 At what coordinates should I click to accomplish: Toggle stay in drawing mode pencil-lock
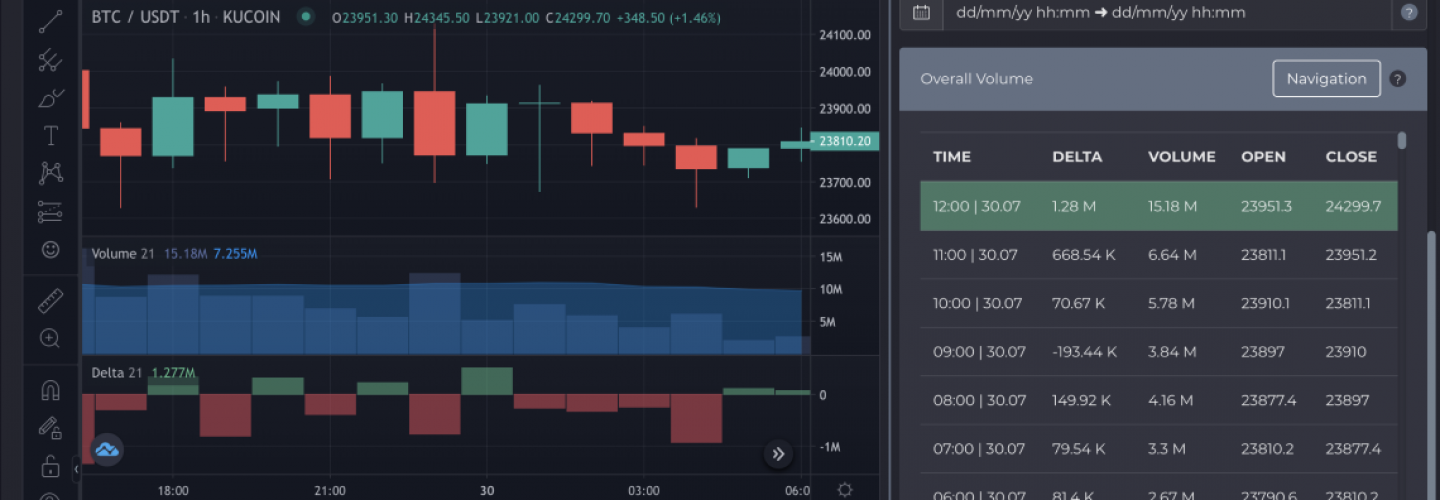click(x=50, y=428)
